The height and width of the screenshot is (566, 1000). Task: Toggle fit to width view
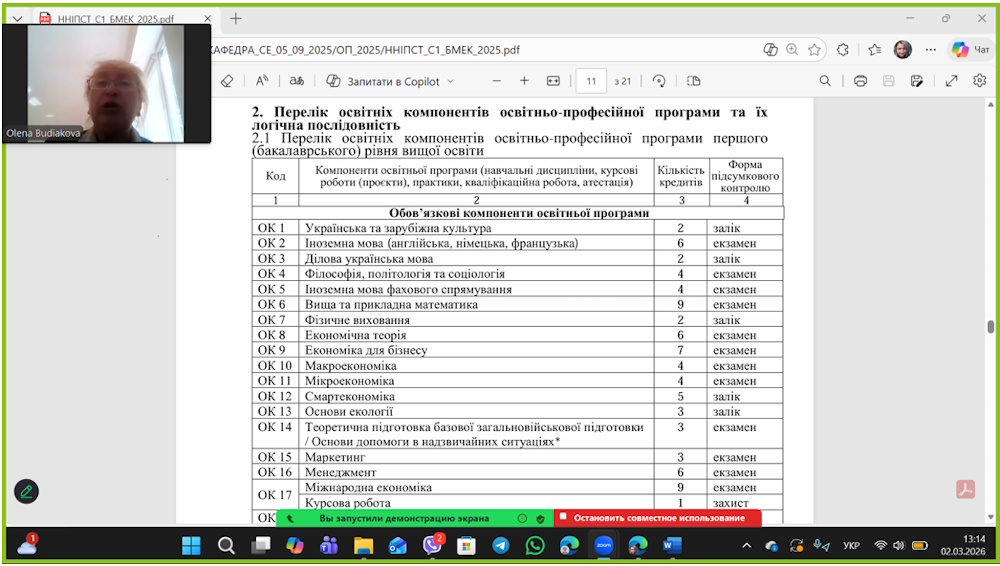pyautogui.click(x=553, y=81)
